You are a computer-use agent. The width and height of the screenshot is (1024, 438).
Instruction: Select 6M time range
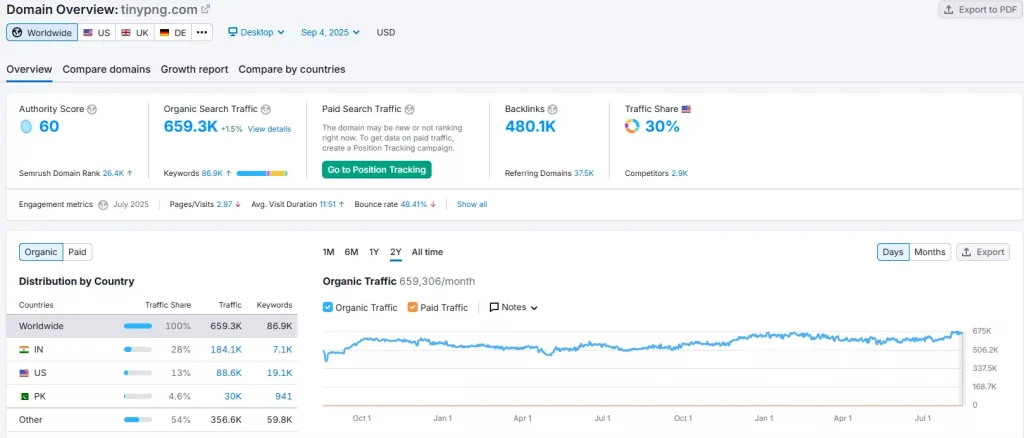coord(351,252)
